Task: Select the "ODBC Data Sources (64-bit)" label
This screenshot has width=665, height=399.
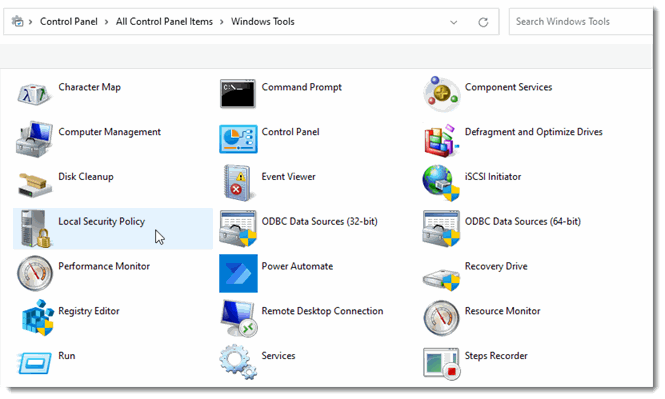Action: (x=522, y=221)
